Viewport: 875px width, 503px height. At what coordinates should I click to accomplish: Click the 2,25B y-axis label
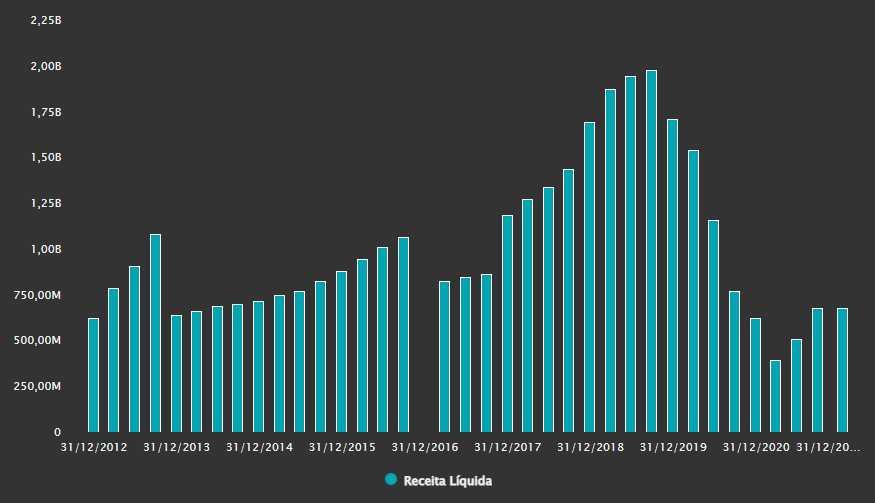pos(46,21)
